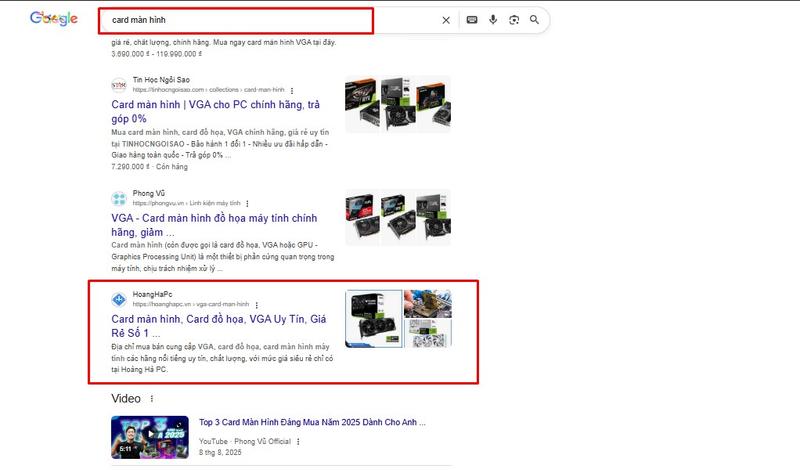Viewport: 800px width, 470px height.
Task: Click HoangHaPc site favicon
Action: (119, 299)
